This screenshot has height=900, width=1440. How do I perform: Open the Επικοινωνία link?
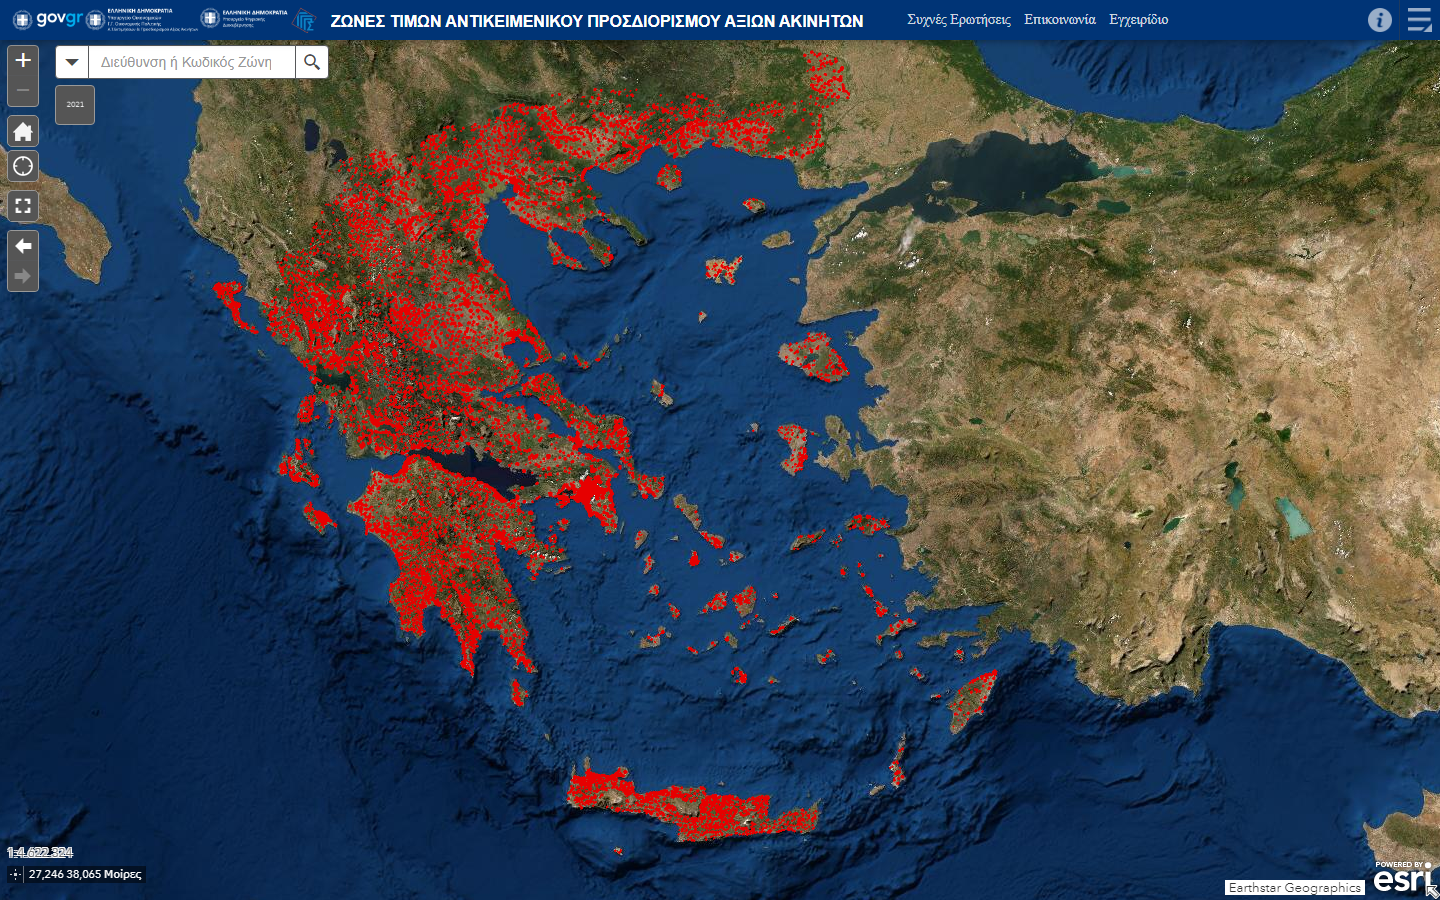coord(1059,20)
